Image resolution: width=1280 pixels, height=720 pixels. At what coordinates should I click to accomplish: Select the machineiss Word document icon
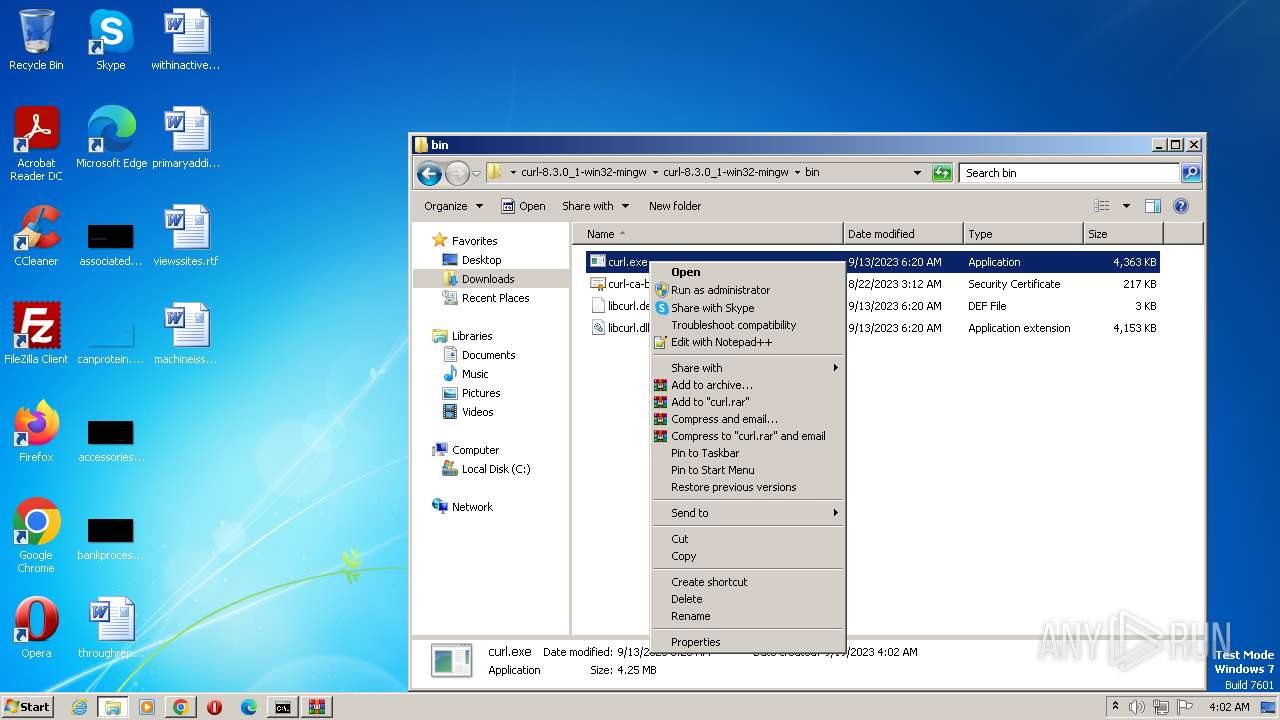pos(186,334)
